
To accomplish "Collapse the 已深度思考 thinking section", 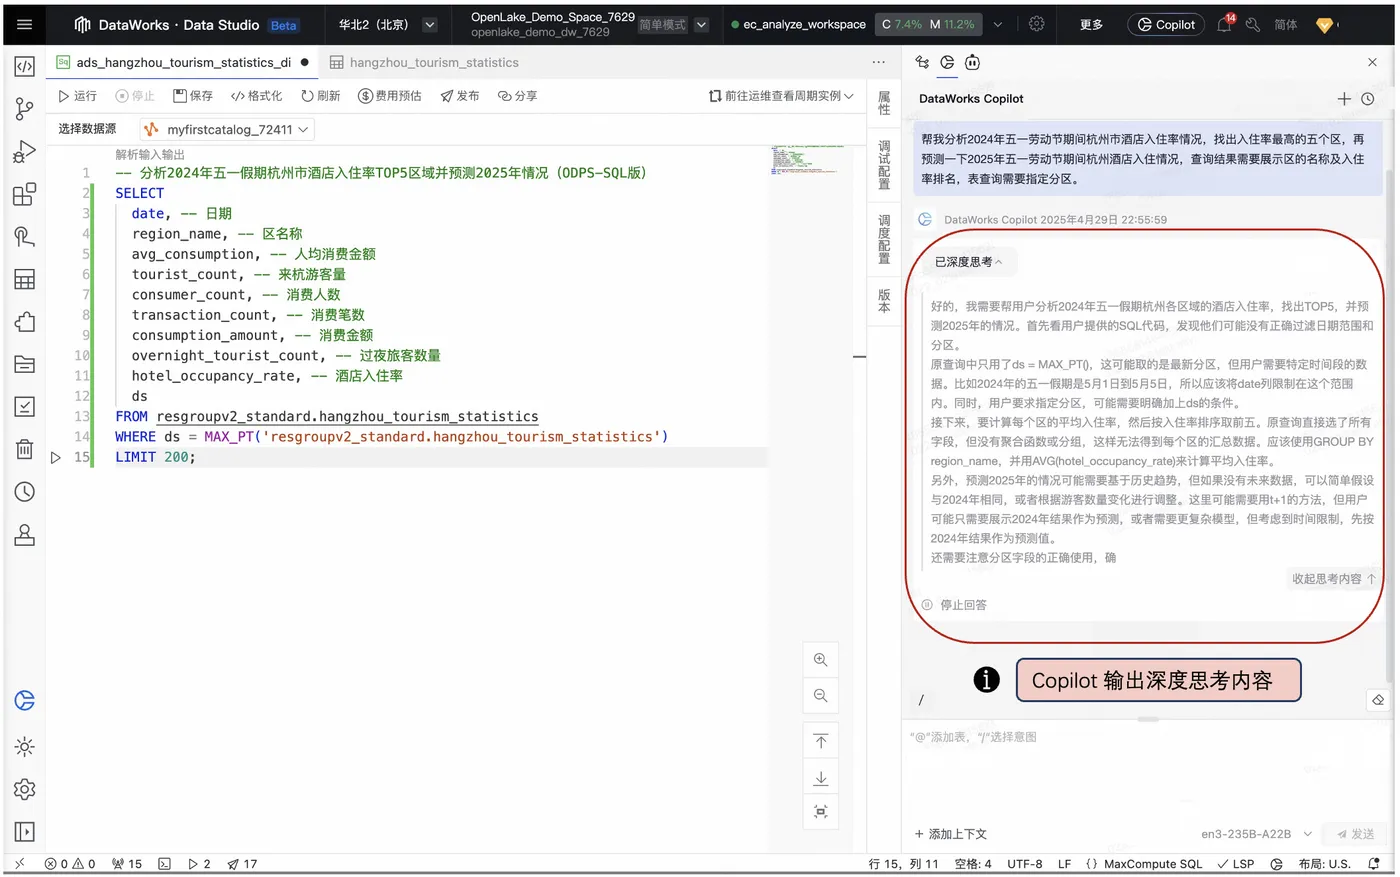I will [x=968, y=262].
